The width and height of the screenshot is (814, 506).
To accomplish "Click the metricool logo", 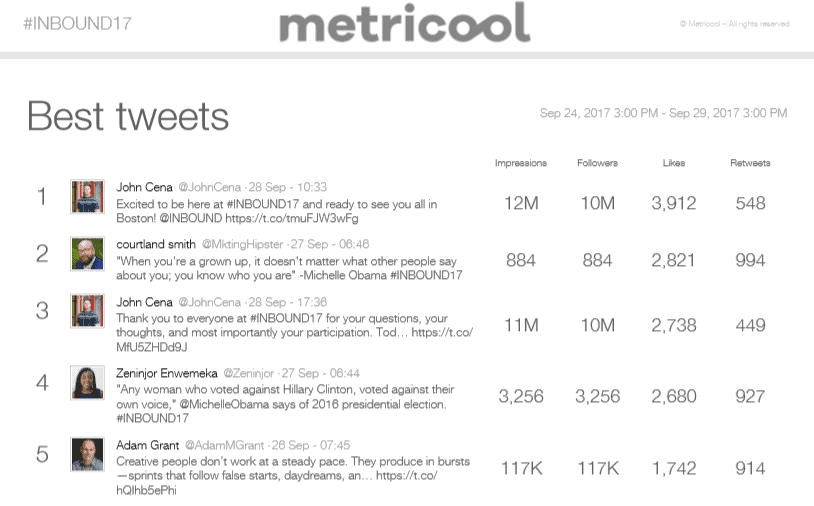I will 404,22.
